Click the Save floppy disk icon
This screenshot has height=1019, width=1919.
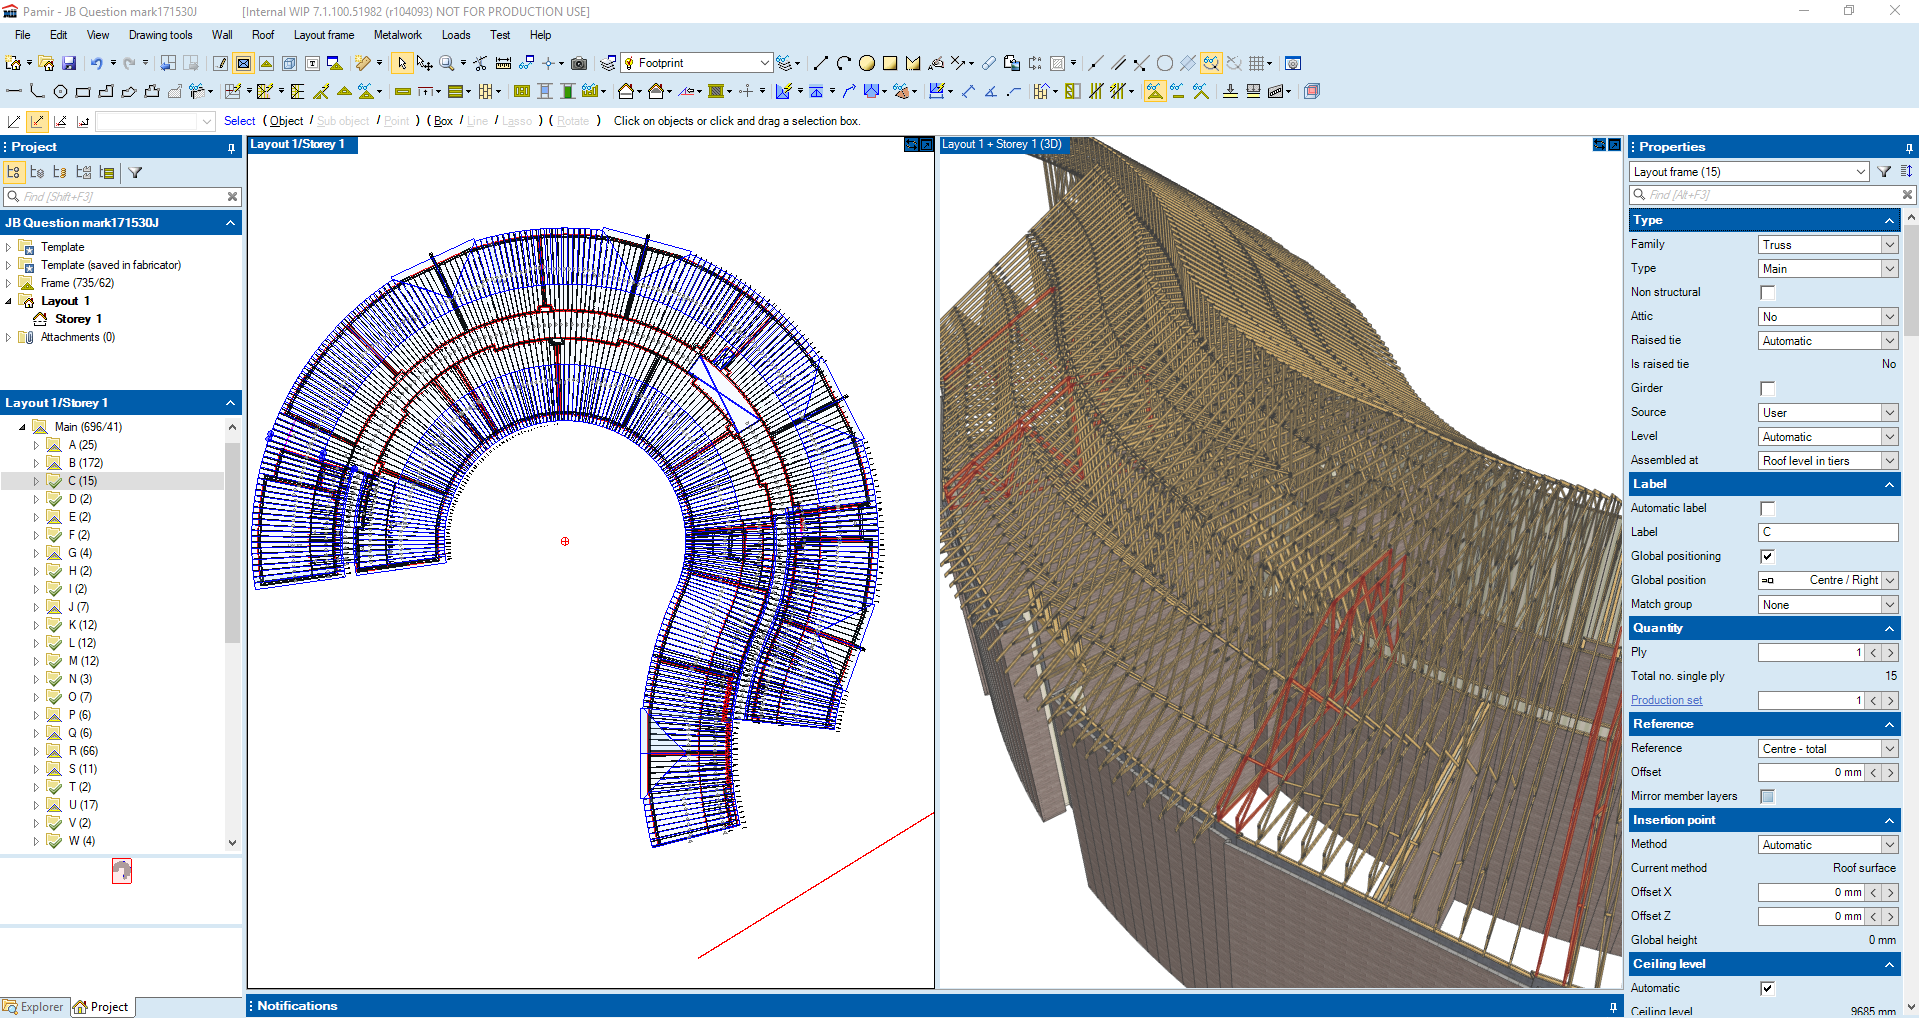[69, 63]
